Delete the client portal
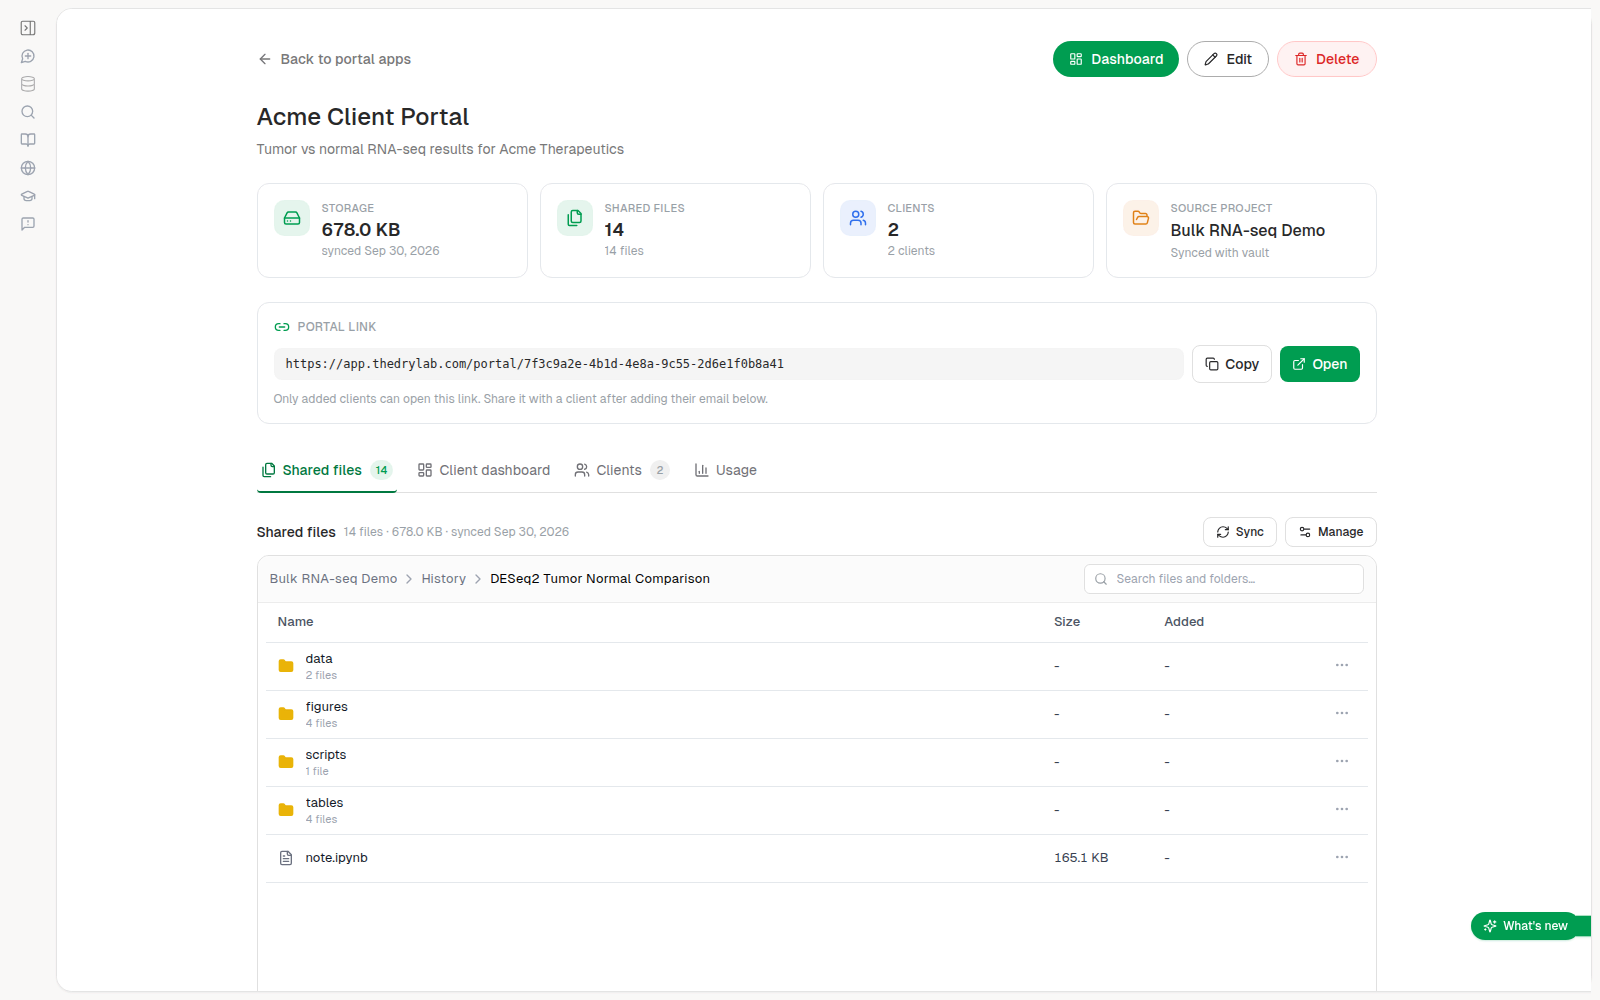Image resolution: width=1600 pixels, height=1000 pixels. pyautogui.click(x=1327, y=59)
